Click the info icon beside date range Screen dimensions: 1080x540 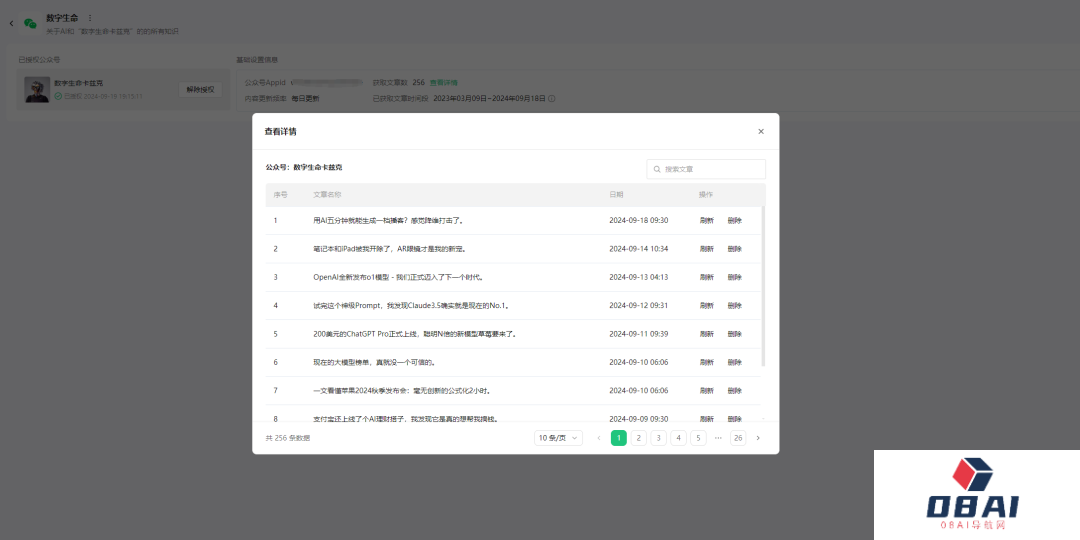click(551, 98)
